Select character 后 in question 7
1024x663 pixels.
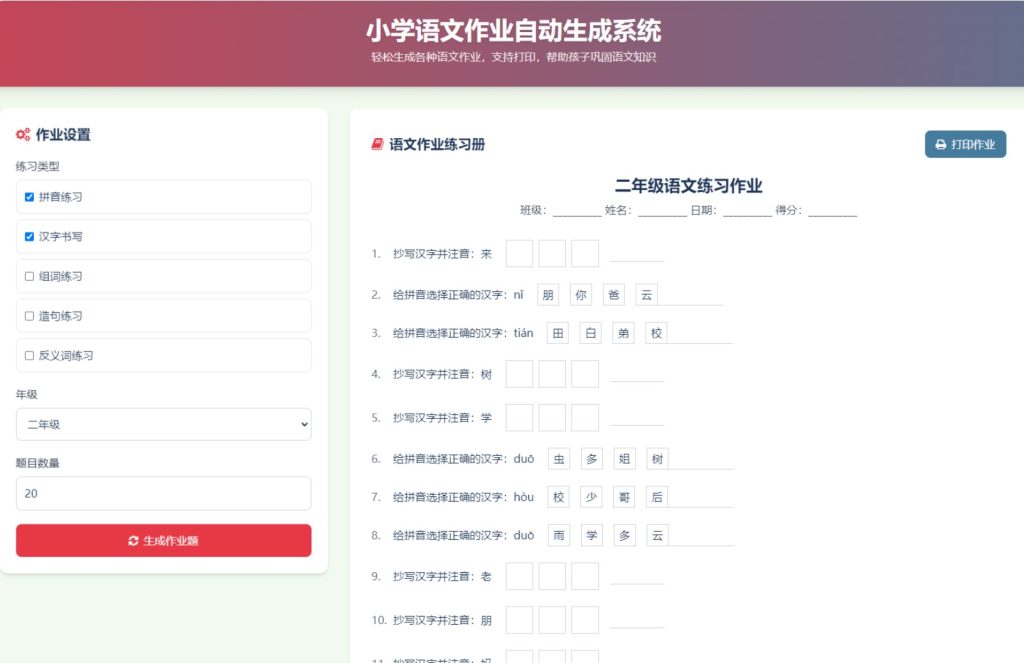click(x=656, y=497)
